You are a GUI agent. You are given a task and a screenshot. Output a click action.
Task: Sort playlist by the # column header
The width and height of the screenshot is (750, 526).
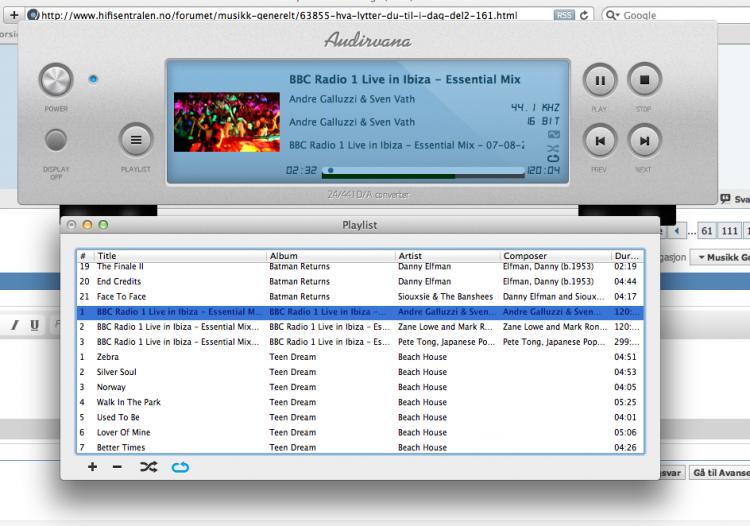(85, 256)
